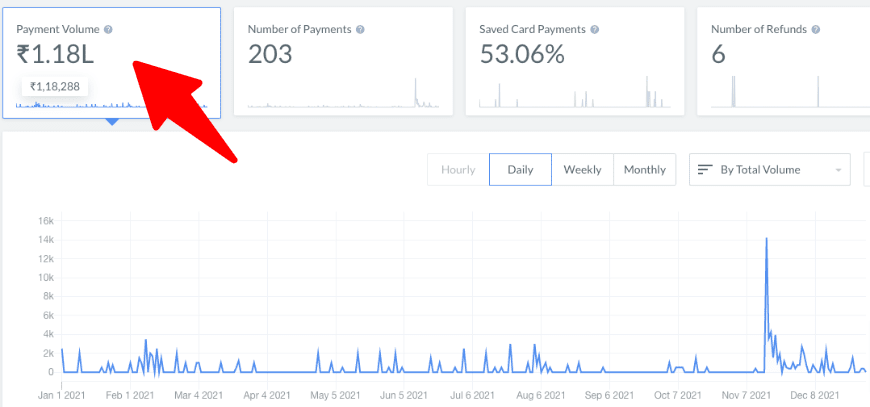
Task: Switch chart to Hourly granularity
Action: 458,170
